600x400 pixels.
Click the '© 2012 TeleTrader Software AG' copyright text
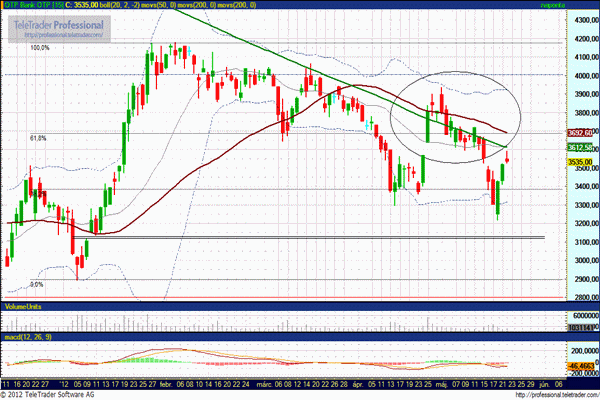coord(47,395)
